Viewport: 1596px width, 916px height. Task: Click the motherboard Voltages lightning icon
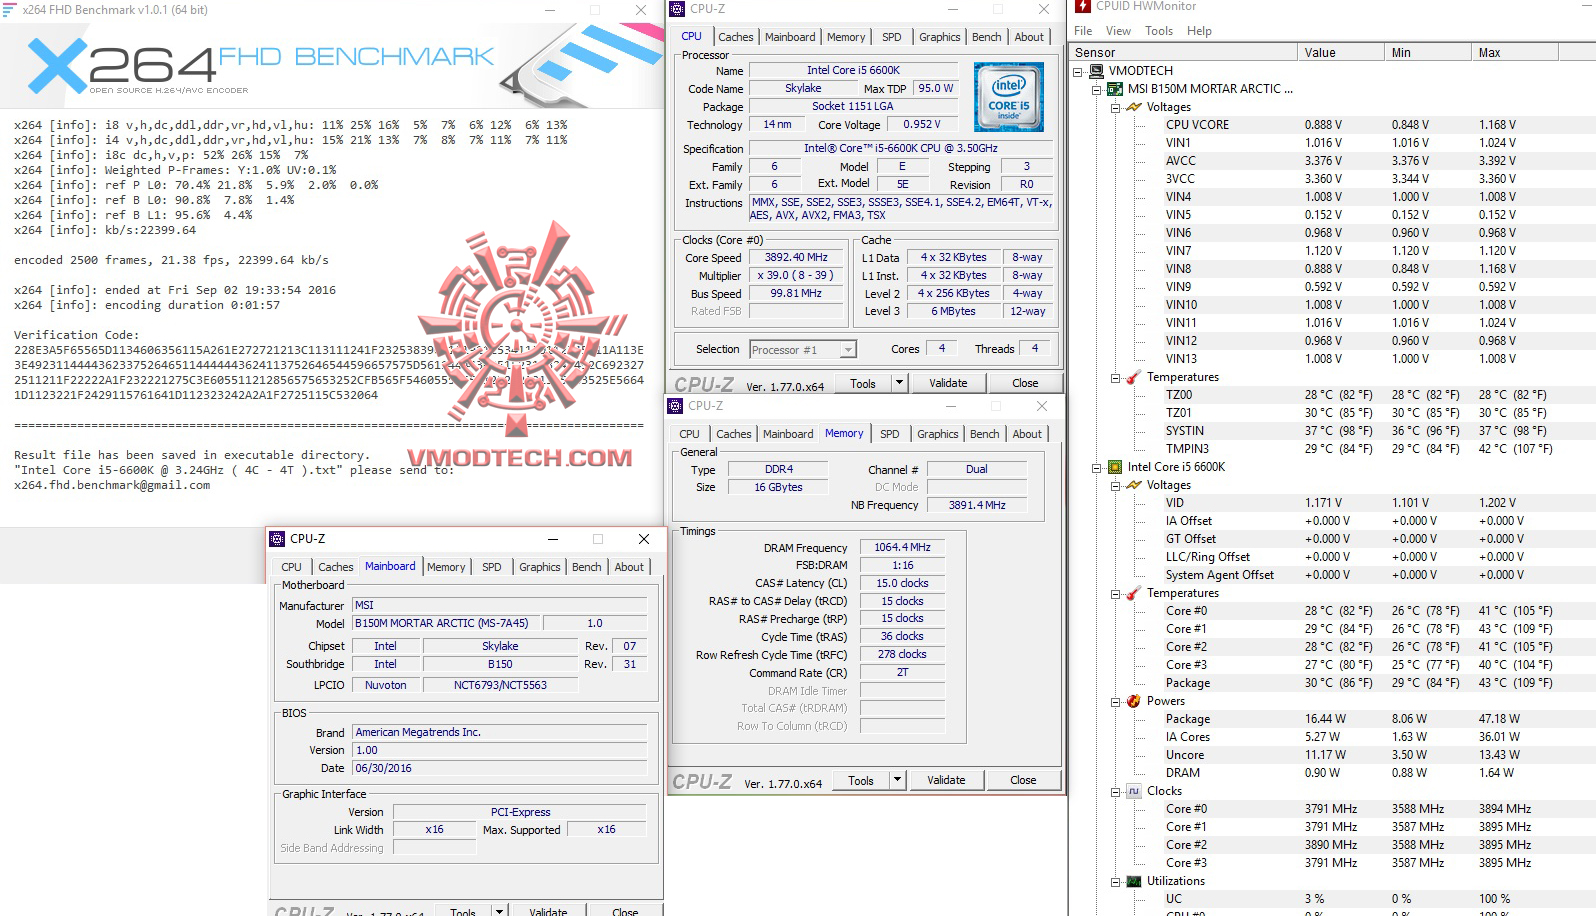(x=1134, y=107)
